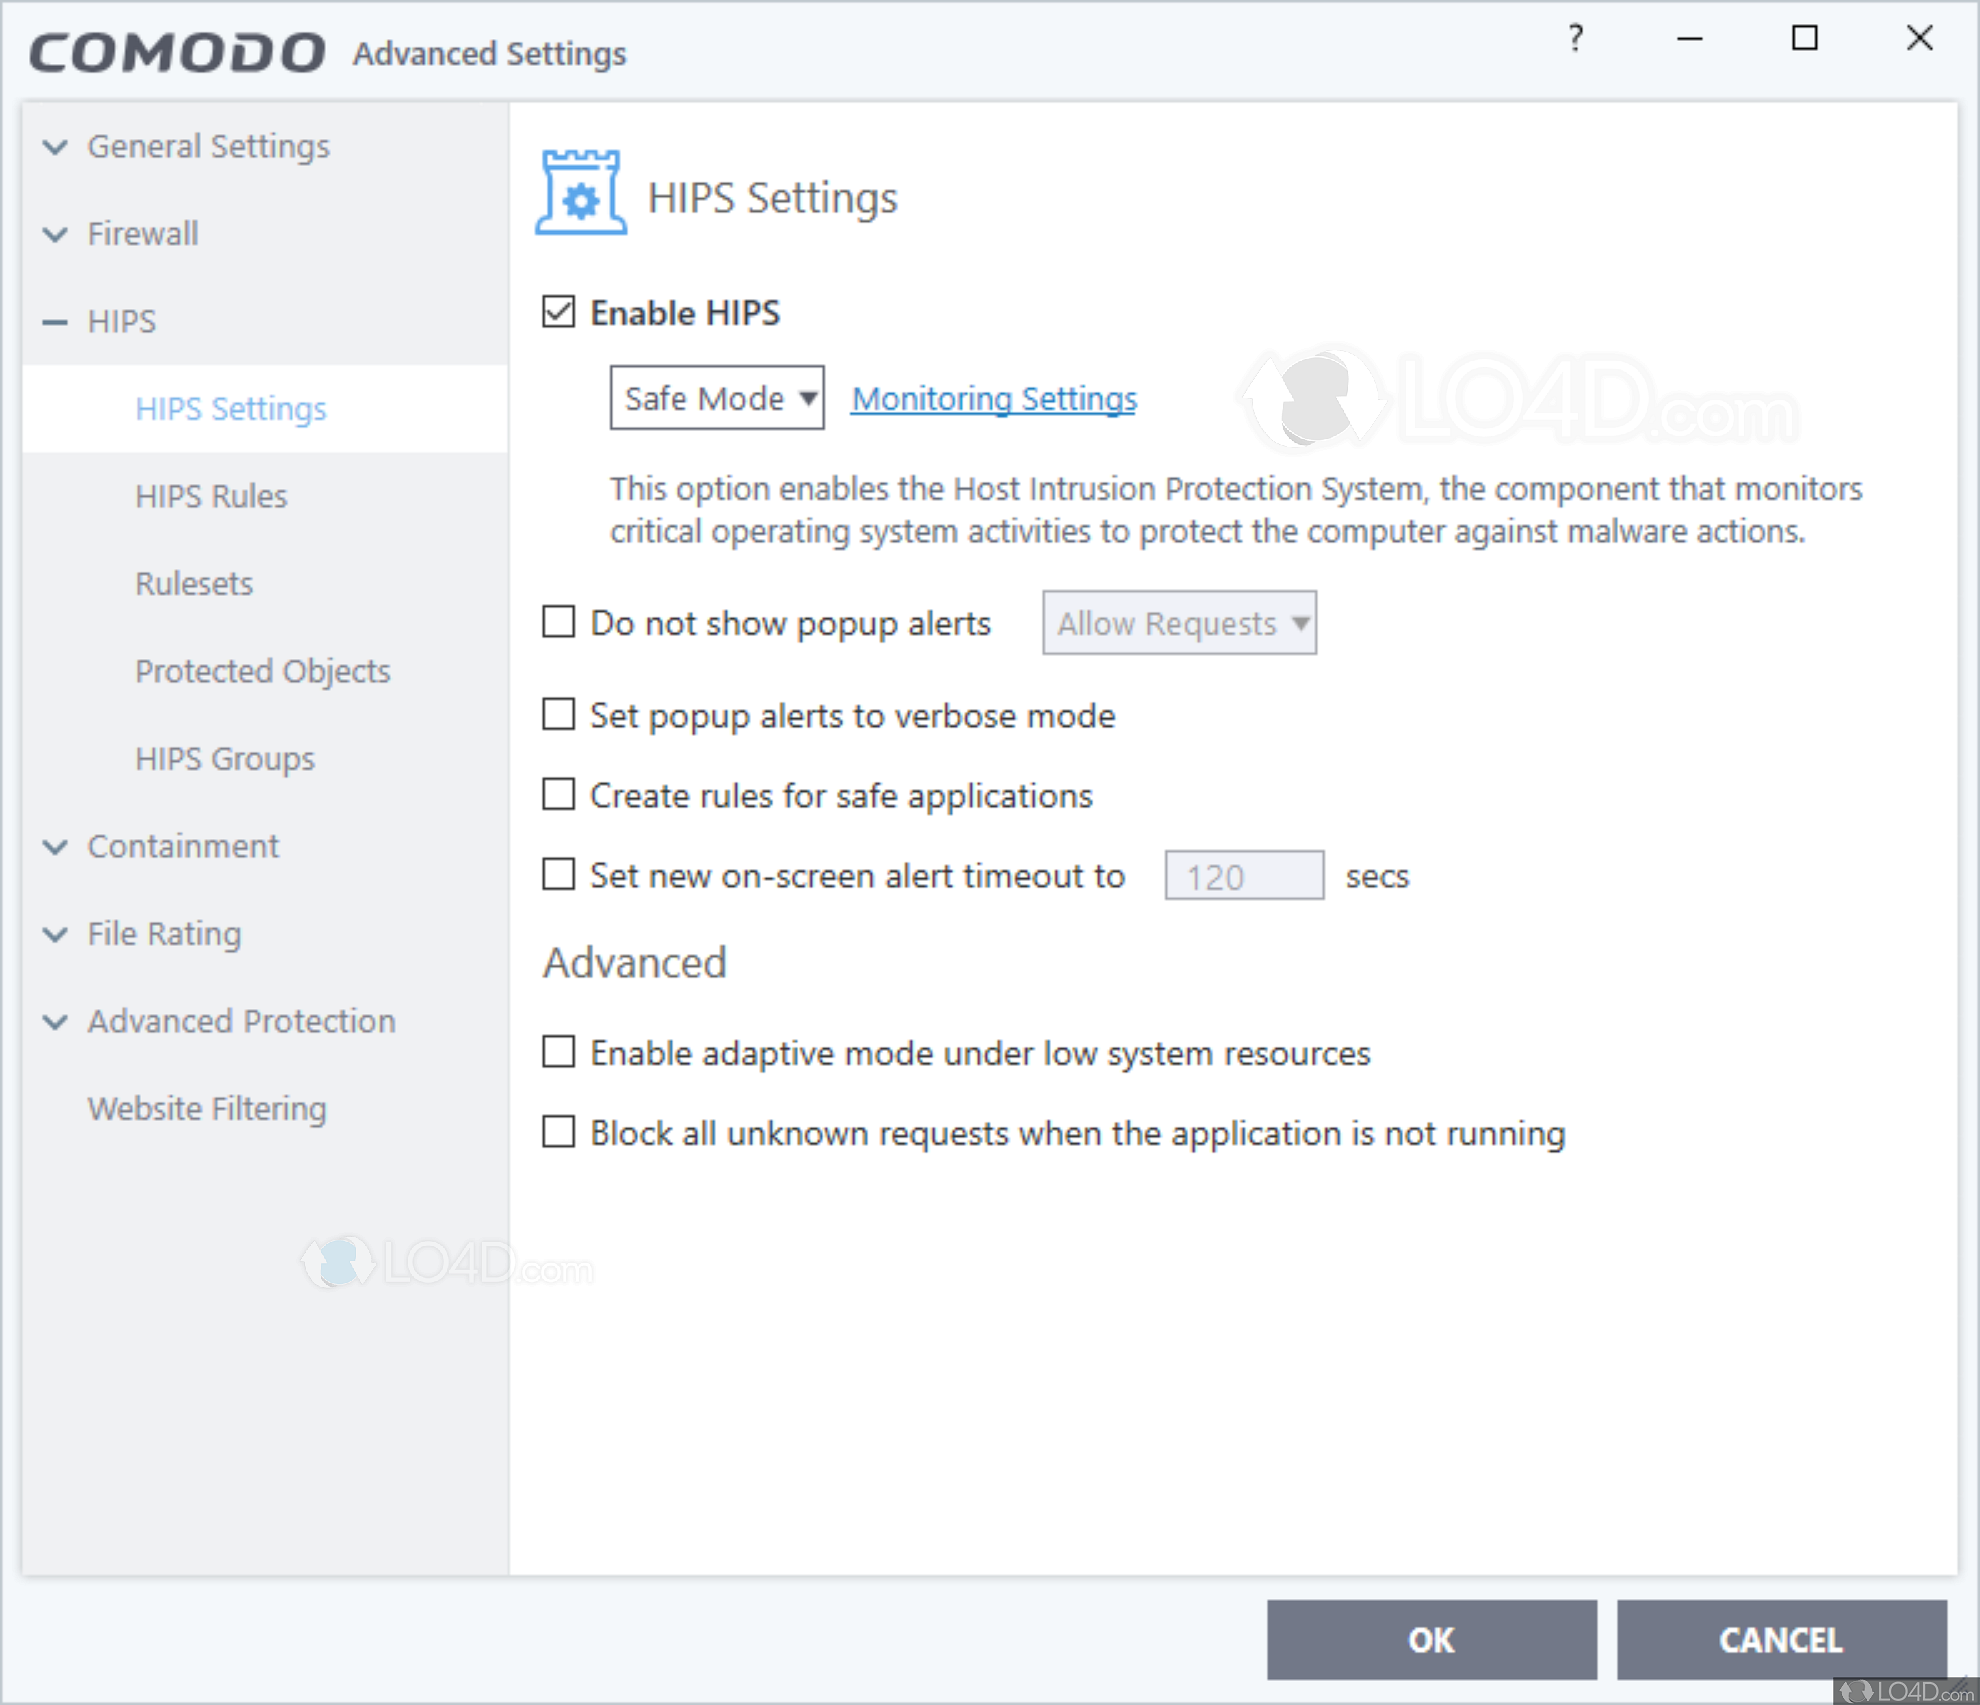This screenshot has width=1980, height=1705.
Task: Disable the Enable HIPS checkbox
Action: pyautogui.click(x=559, y=312)
